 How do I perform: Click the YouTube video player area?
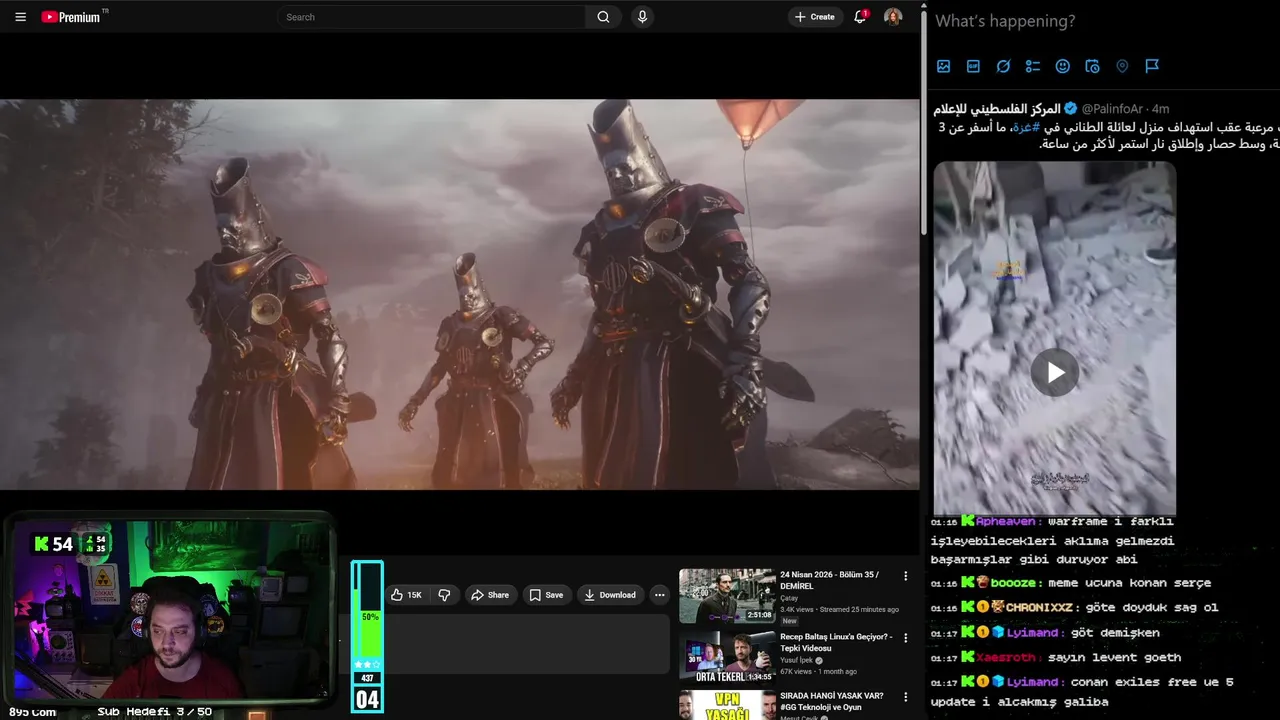pyautogui.click(x=459, y=294)
